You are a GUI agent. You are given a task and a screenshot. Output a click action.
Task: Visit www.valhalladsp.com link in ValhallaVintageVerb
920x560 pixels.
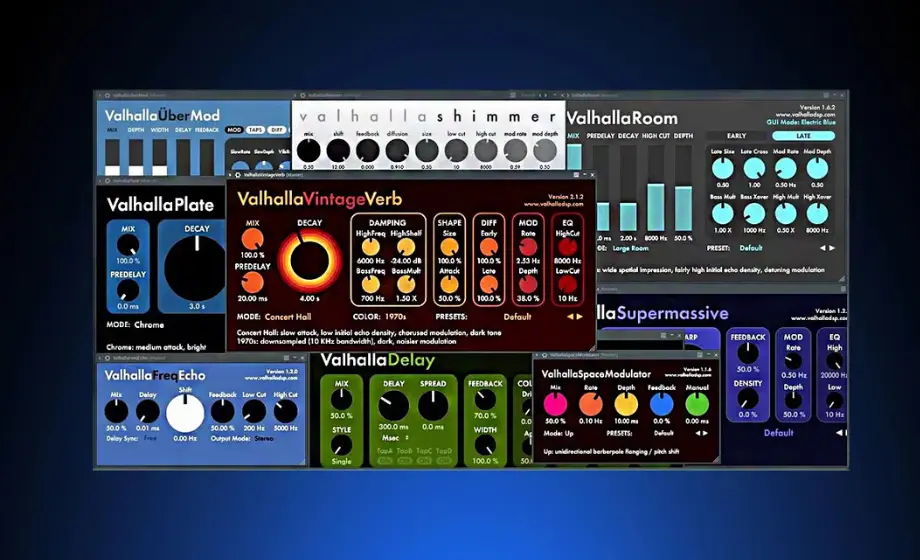click(553, 204)
